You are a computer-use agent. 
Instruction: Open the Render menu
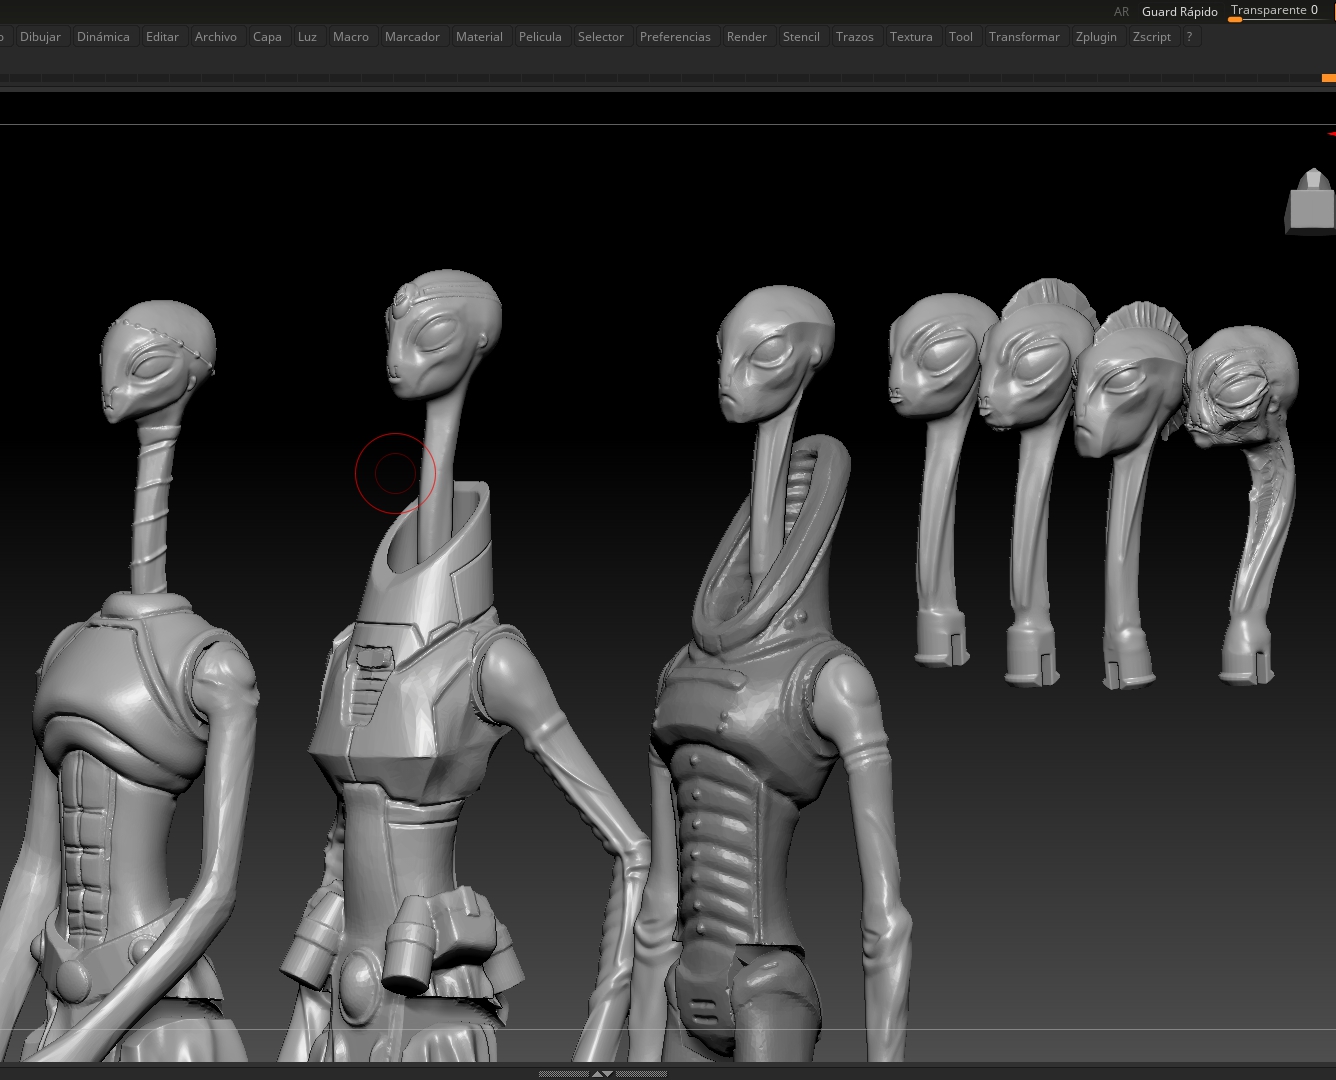(x=746, y=37)
